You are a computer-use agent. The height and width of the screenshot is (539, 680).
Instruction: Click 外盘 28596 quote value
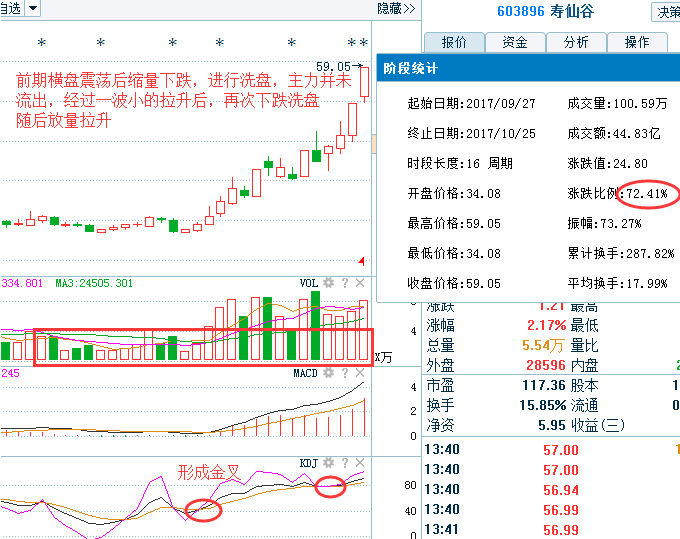tap(546, 365)
